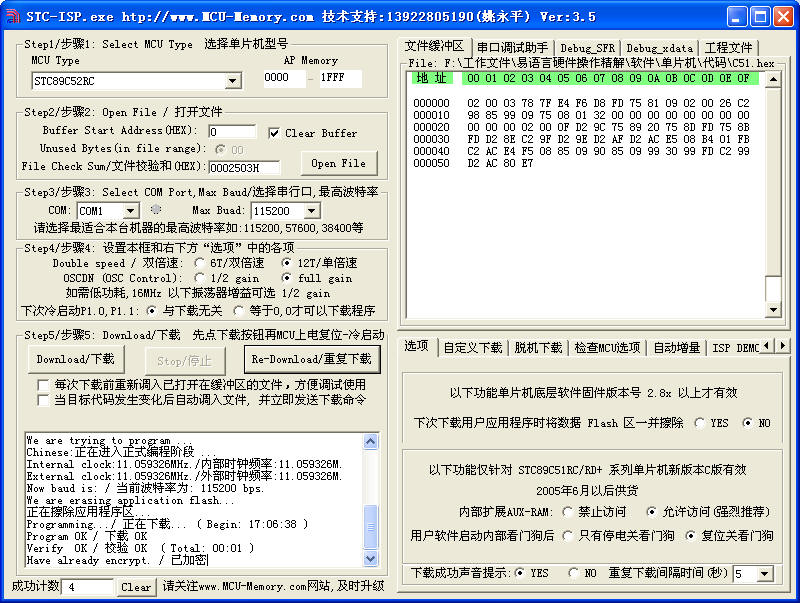This screenshot has width=800, height=603.
Task: Click the Open File button
Action: [338, 163]
